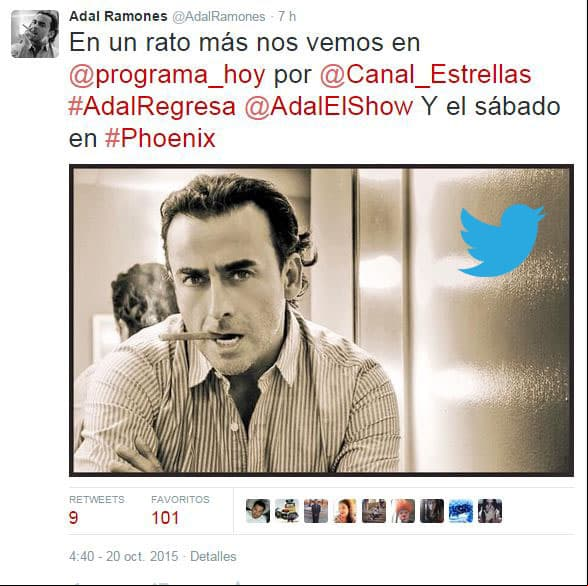Open the man in suit avatar
Image resolution: width=588 pixels, height=586 pixels.
pyautogui.click(x=316, y=511)
